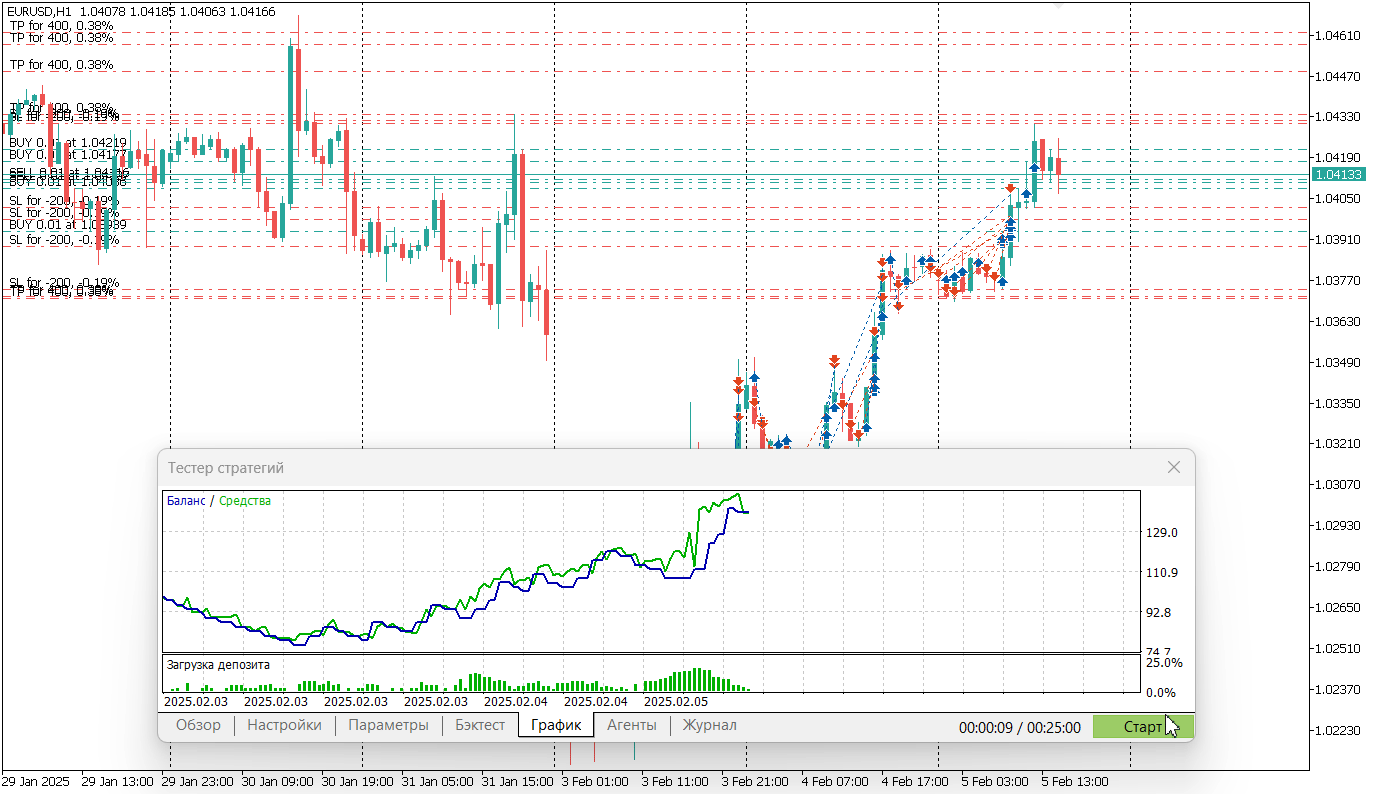The height and width of the screenshot is (794, 1379).
Task: Click the elapsed time display 00:00:09 / 00:25:00
Action: [x=1022, y=729]
